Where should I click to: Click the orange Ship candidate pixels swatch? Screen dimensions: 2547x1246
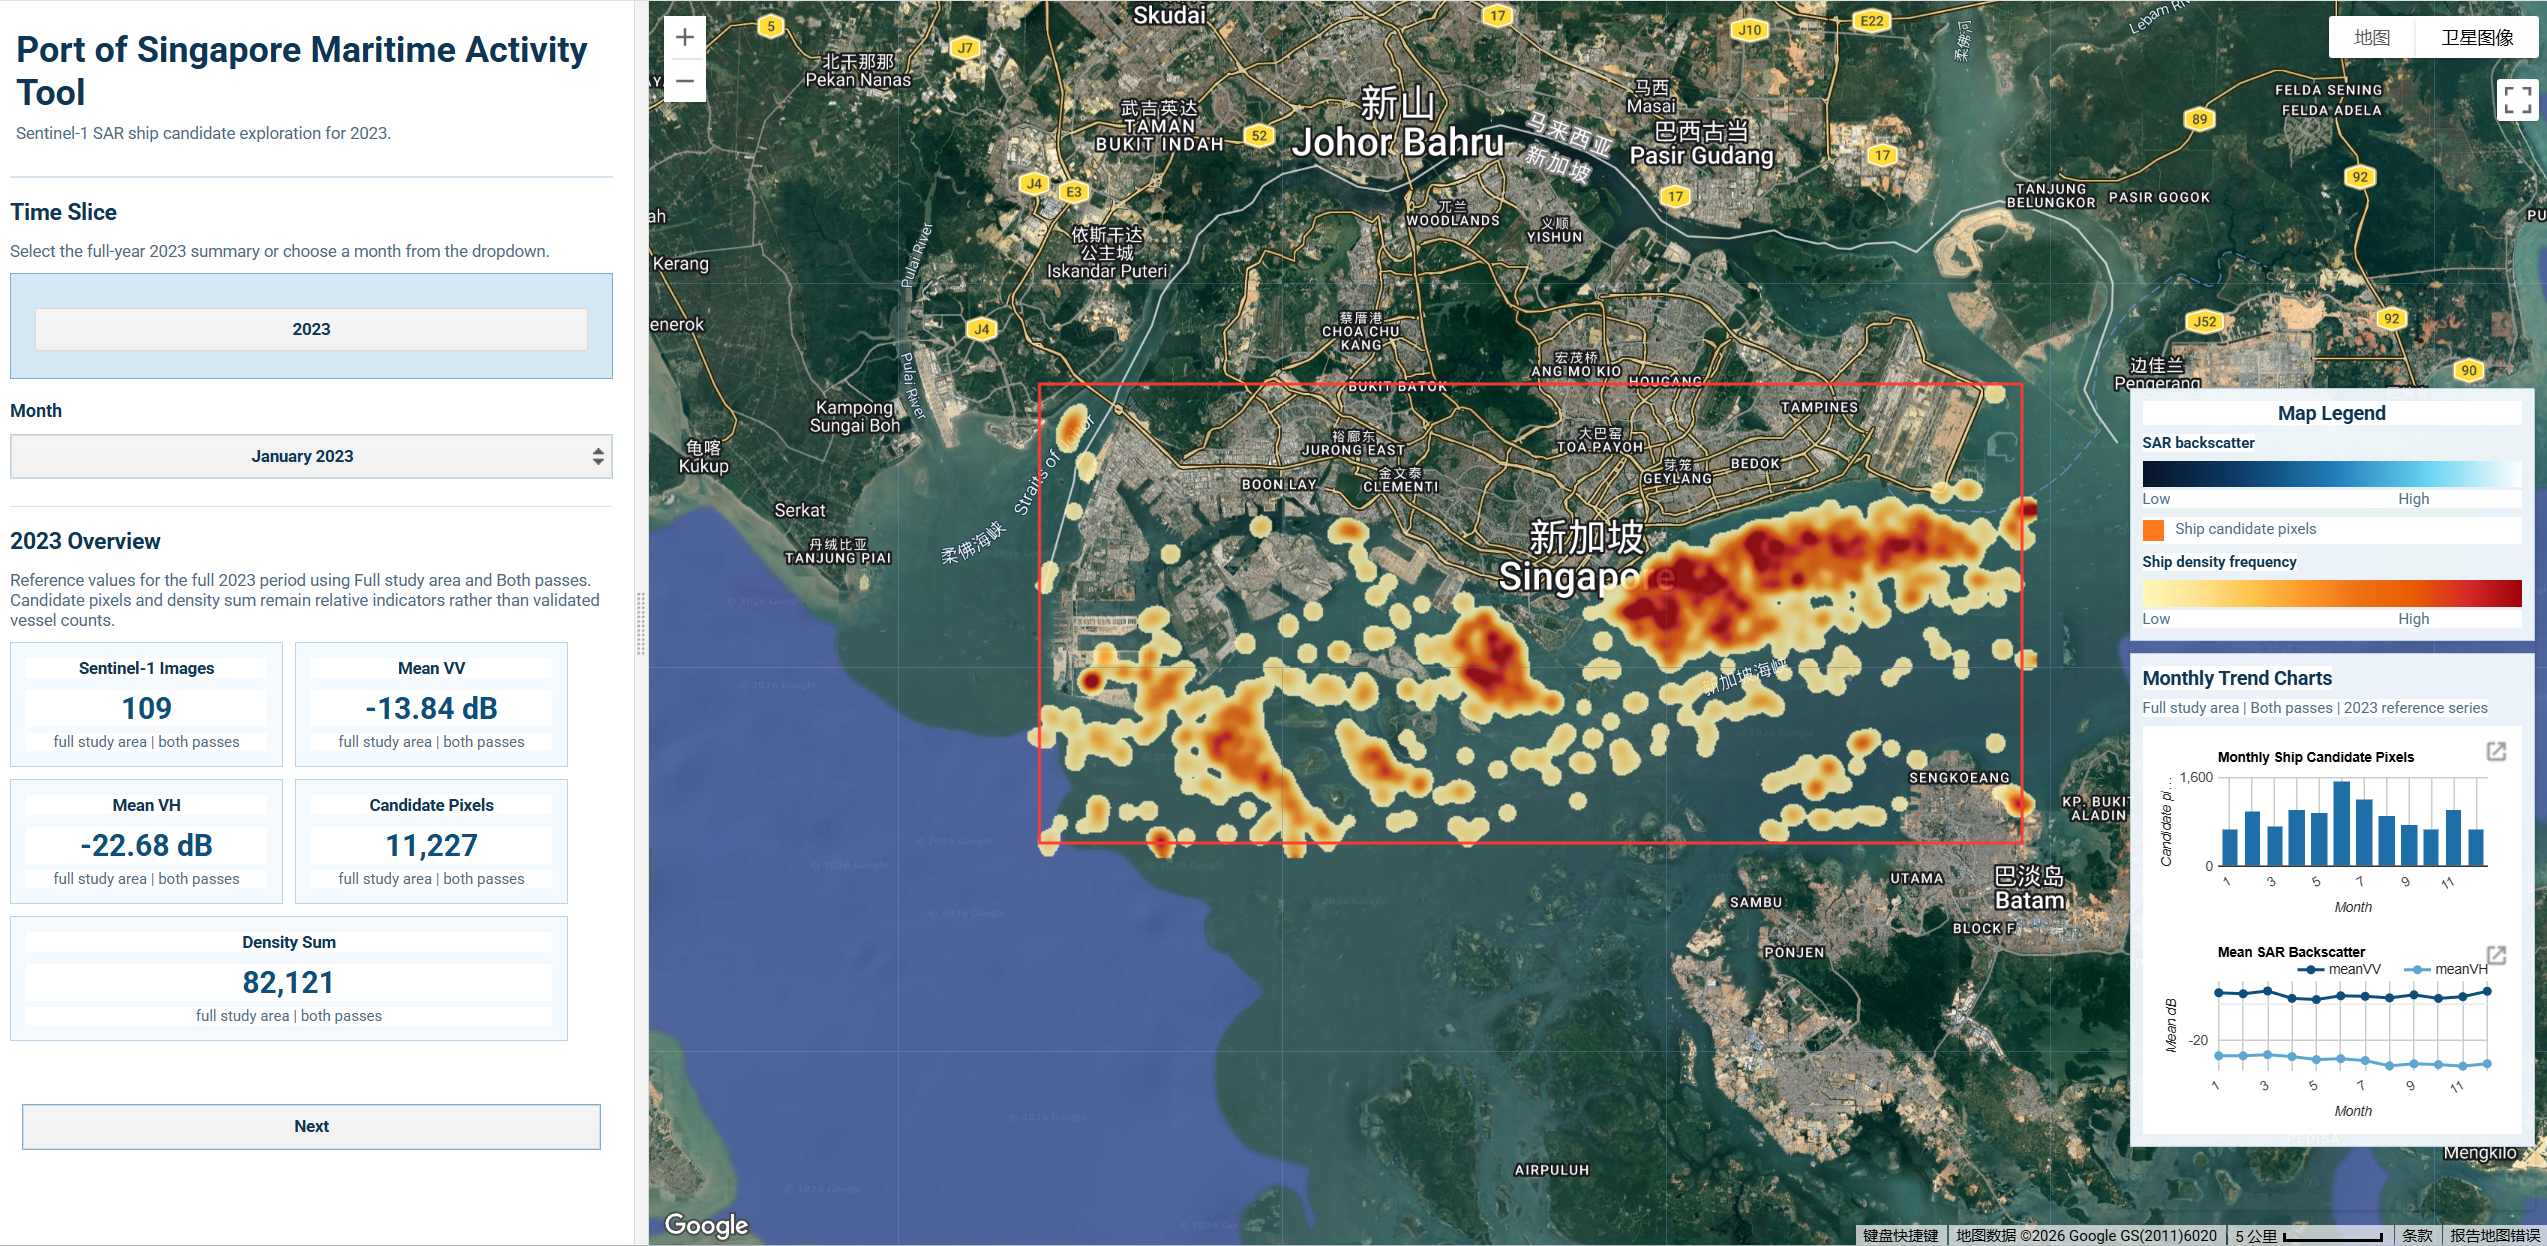click(x=2154, y=529)
